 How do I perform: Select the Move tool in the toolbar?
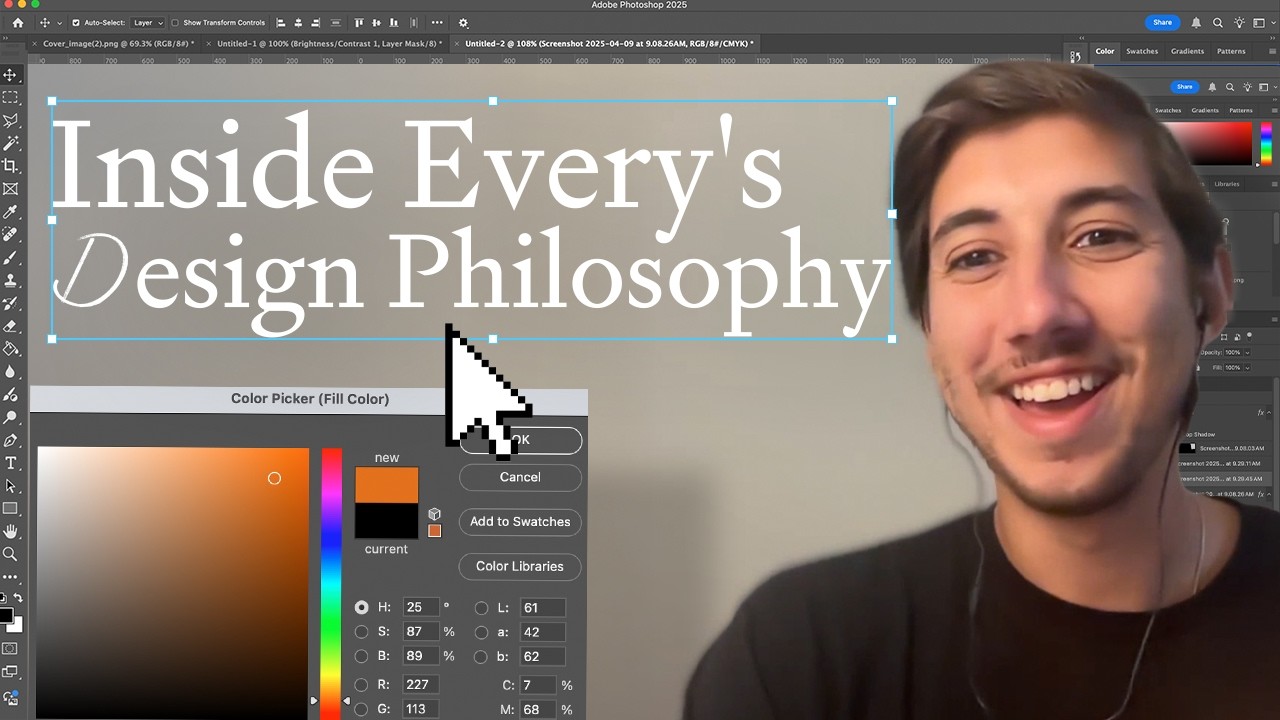11,75
